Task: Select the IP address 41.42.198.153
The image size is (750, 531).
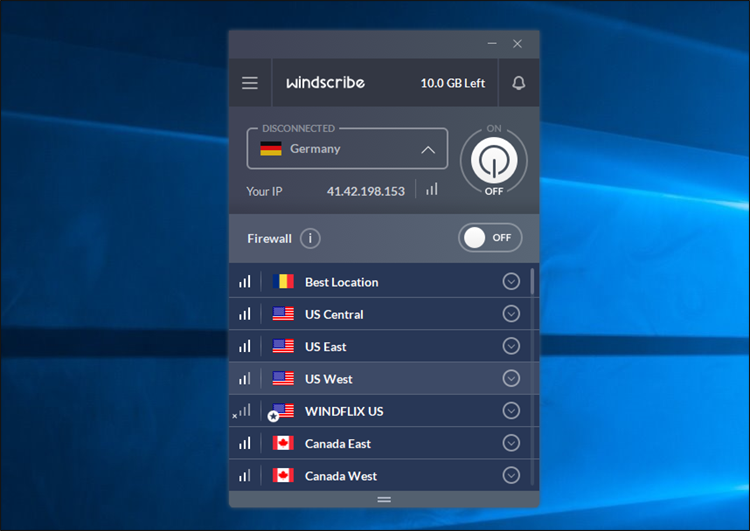Action: click(x=365, y=191)
